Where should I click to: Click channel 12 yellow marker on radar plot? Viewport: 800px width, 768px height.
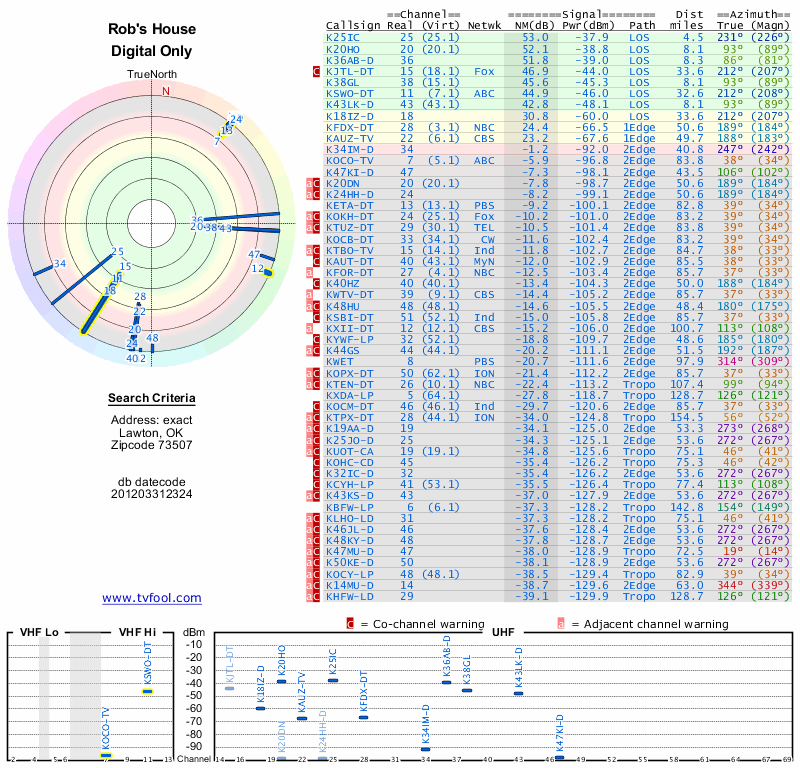(267, 274)
